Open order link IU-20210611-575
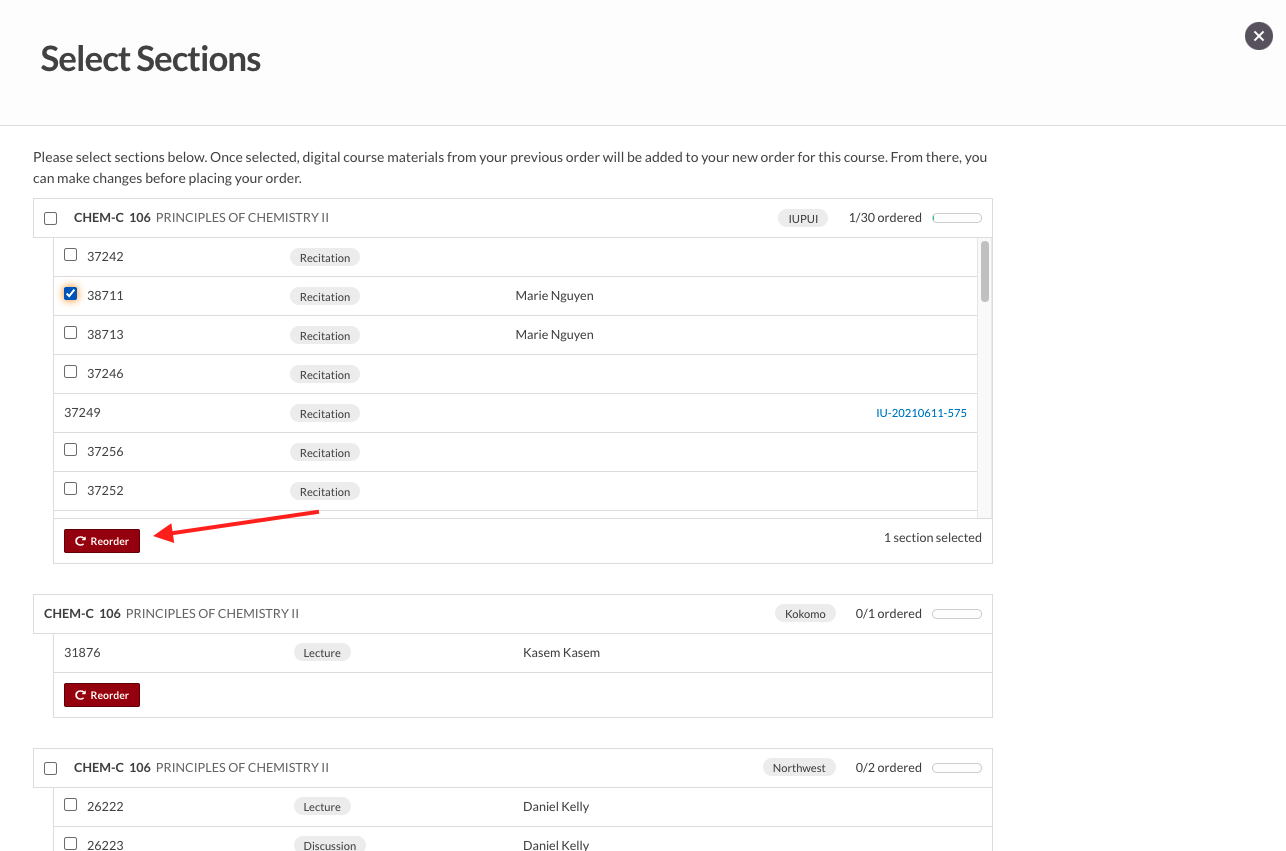Screen dimensions: 1286x851 (x=921, y=413)
